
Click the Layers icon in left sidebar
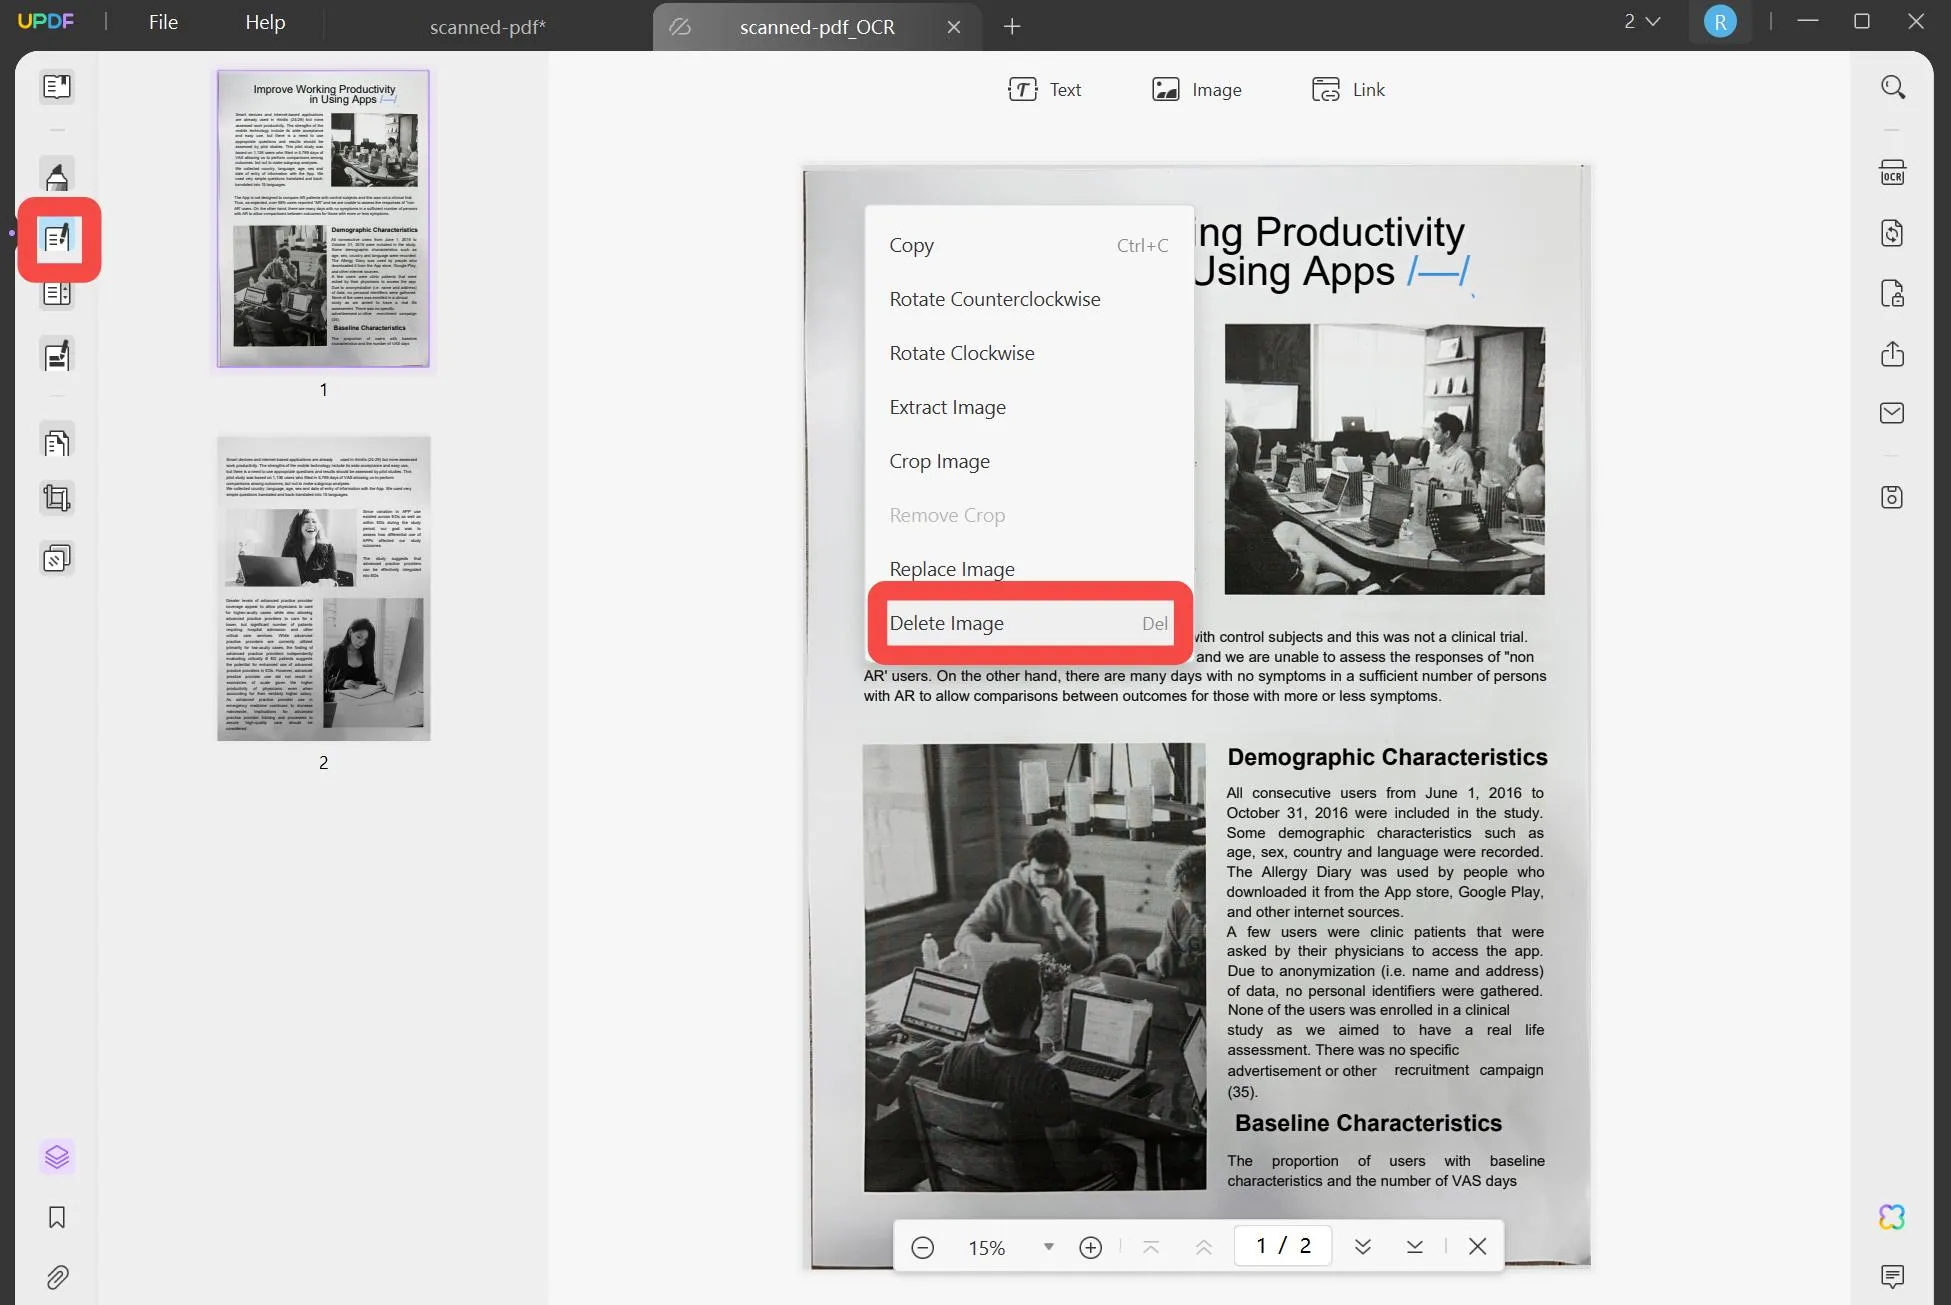57,1156
